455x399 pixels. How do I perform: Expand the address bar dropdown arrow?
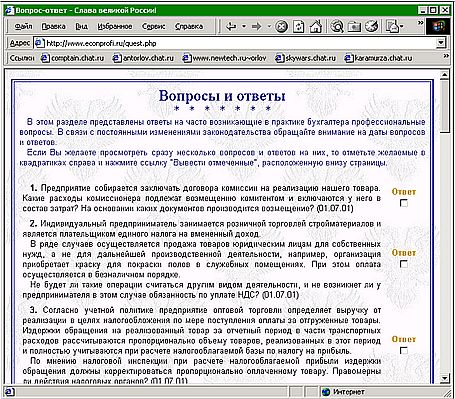[x=441, y=43]
